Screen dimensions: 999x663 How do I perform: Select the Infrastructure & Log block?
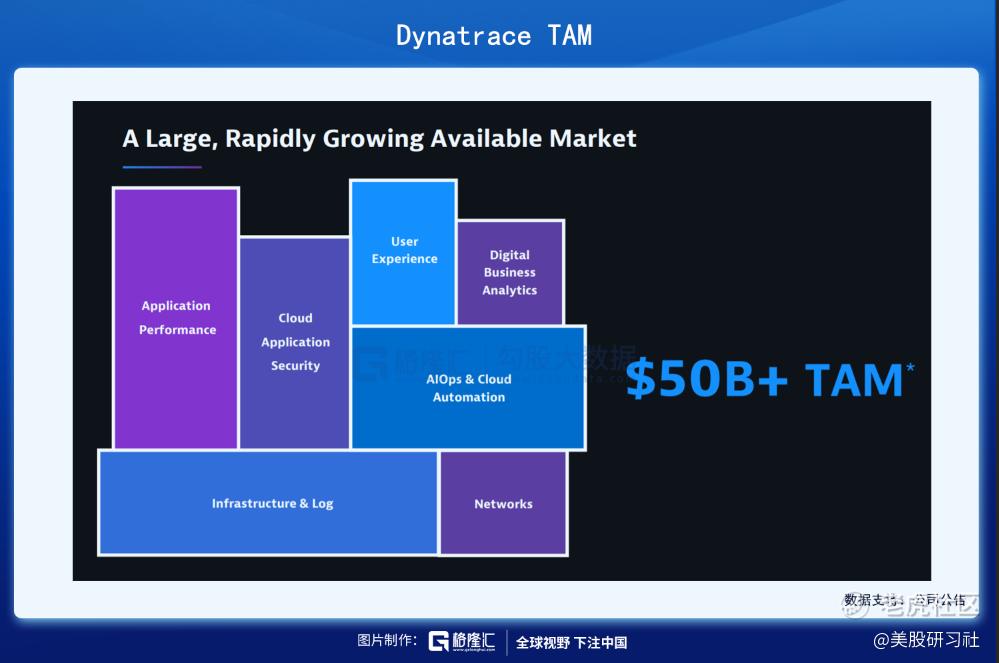(268, 503)
